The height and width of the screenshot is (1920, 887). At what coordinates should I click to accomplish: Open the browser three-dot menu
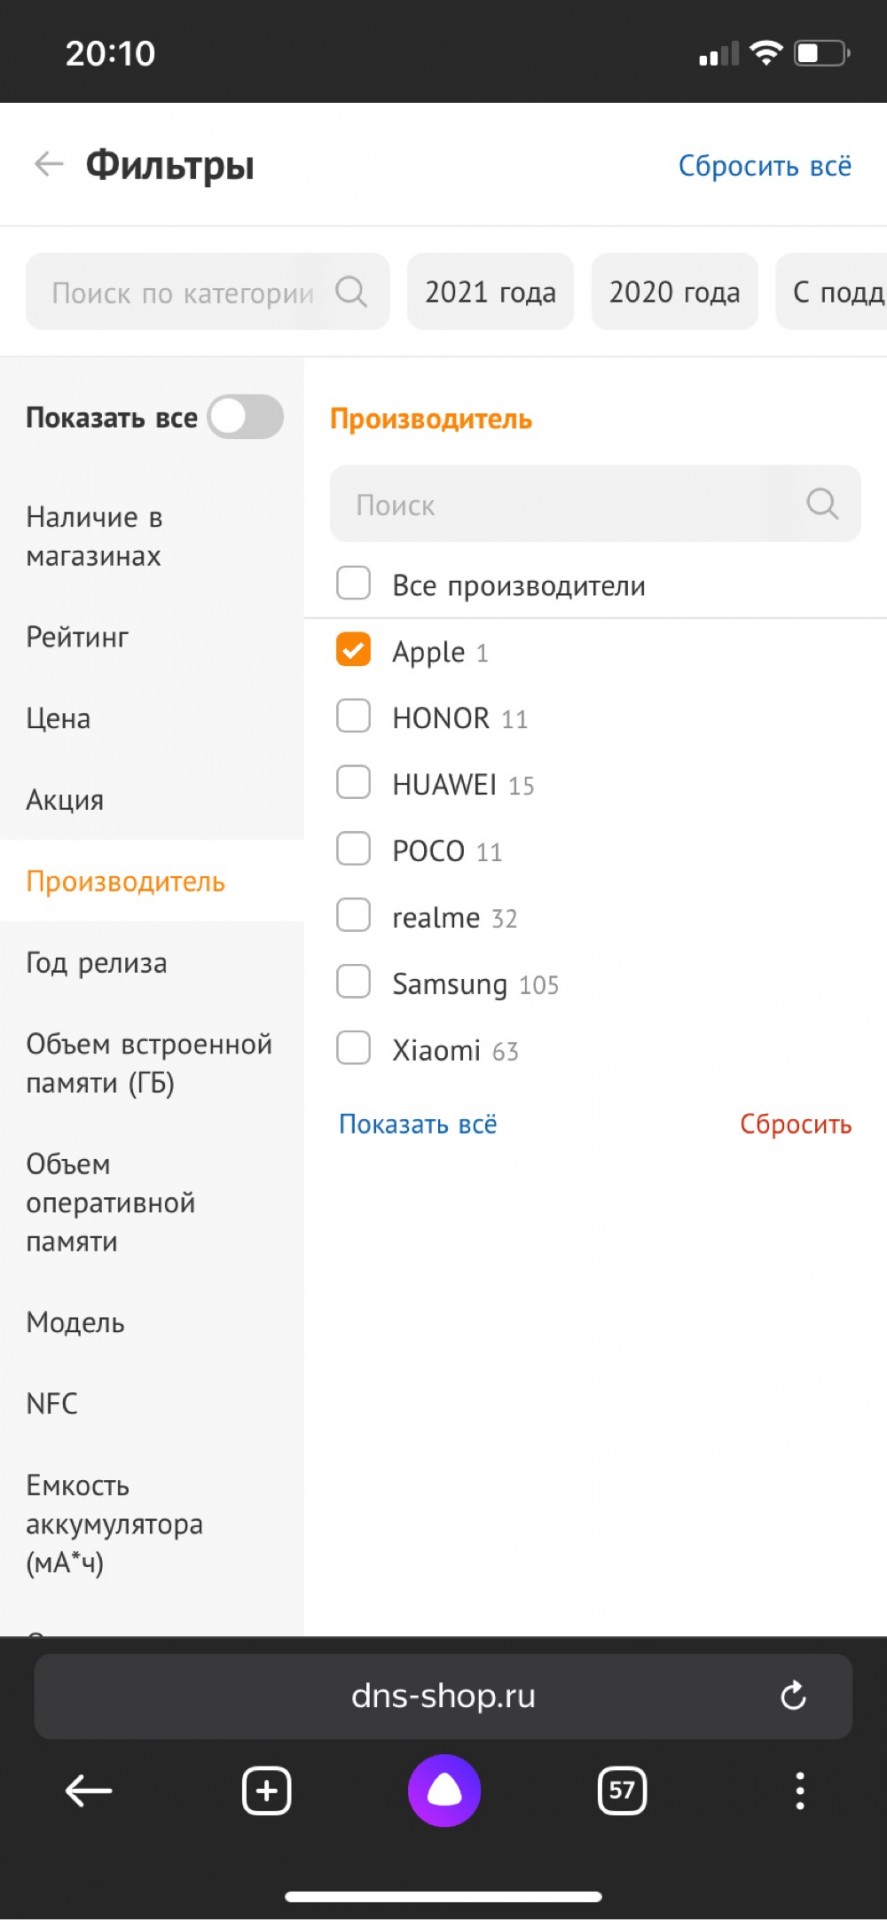[800, 1791]
